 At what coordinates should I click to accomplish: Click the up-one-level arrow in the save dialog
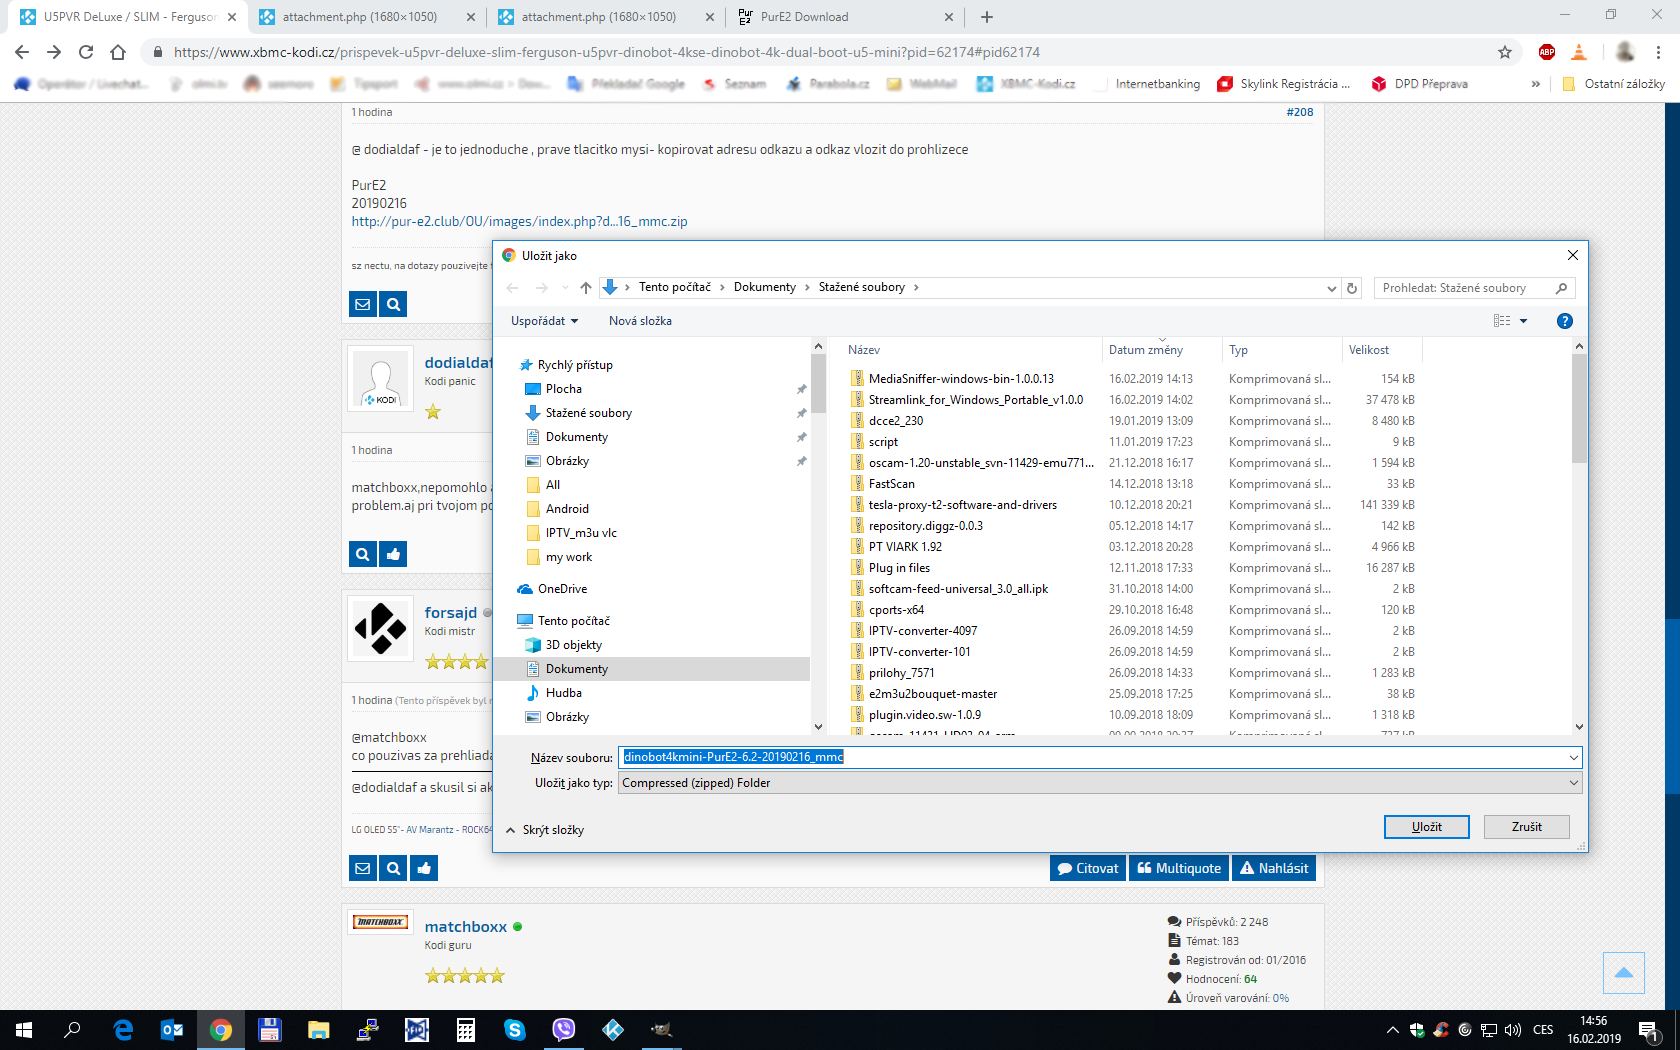[x=586, y=288]
